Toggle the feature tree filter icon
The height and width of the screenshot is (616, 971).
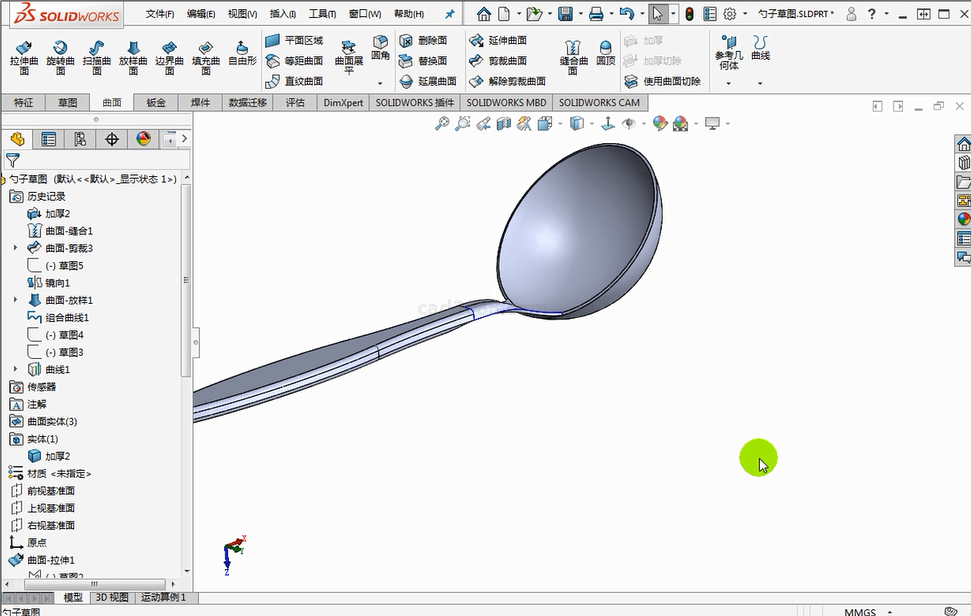coord(13,160)
